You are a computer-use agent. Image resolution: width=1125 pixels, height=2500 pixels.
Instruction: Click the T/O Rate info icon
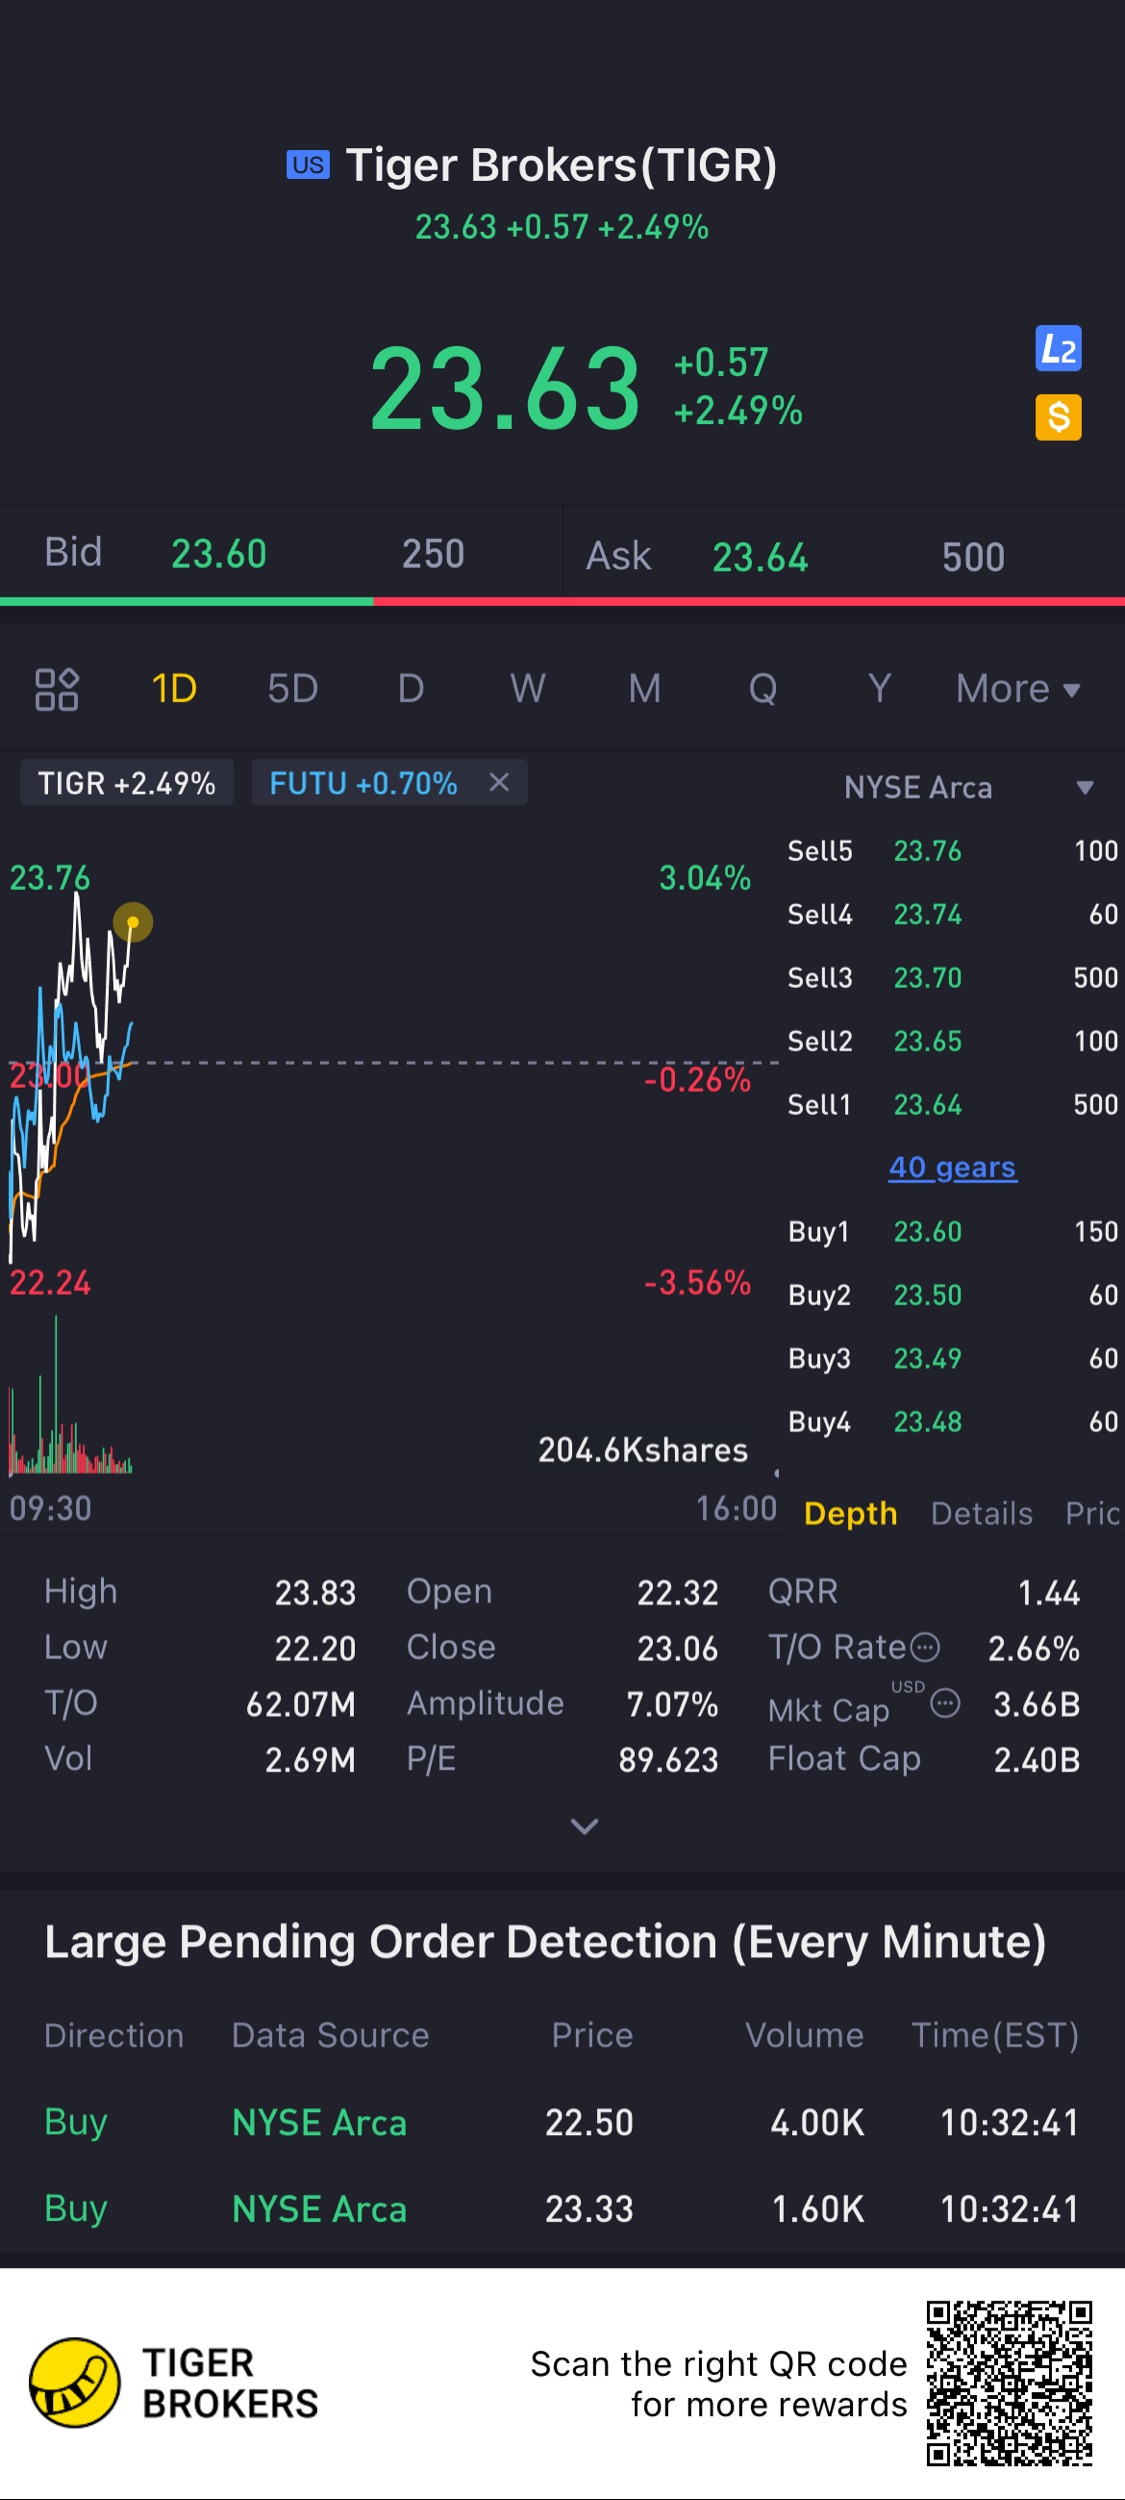pos(925,1646)
